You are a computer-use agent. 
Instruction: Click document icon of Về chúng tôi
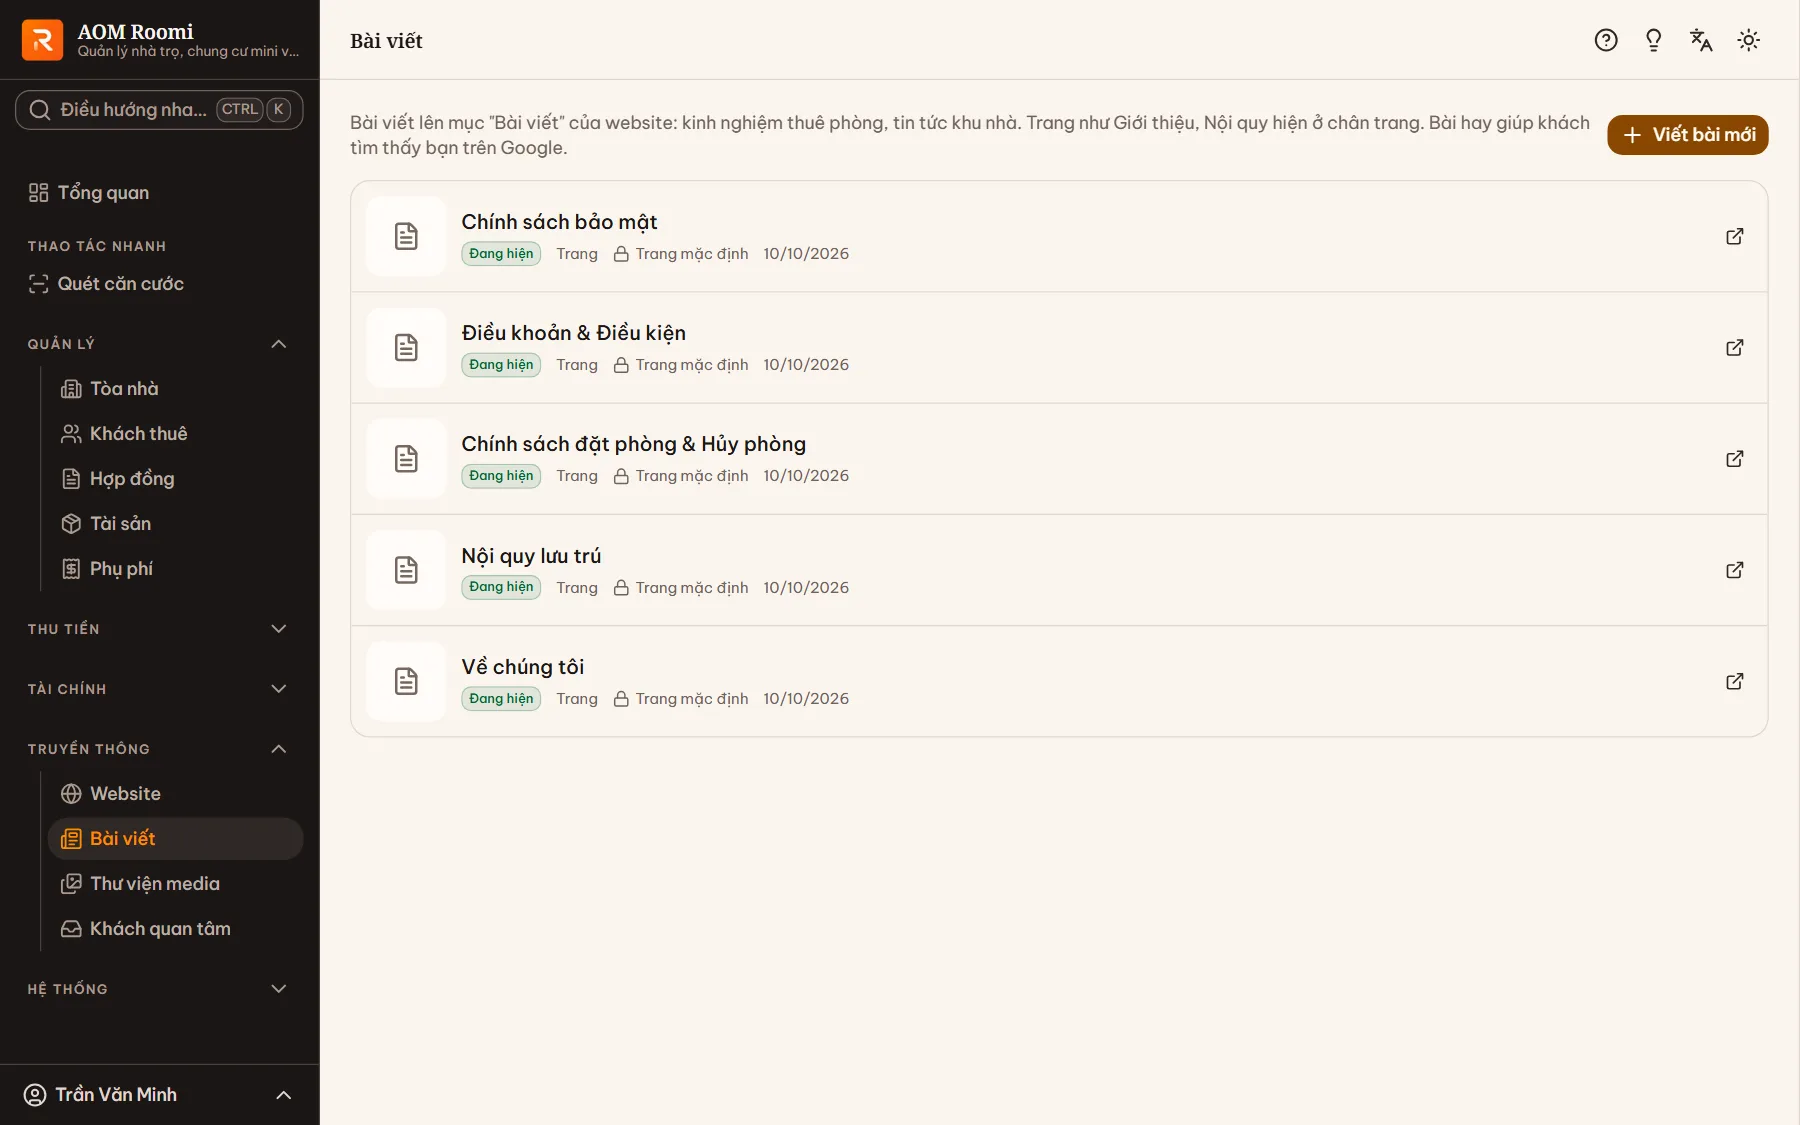(406, 681)
